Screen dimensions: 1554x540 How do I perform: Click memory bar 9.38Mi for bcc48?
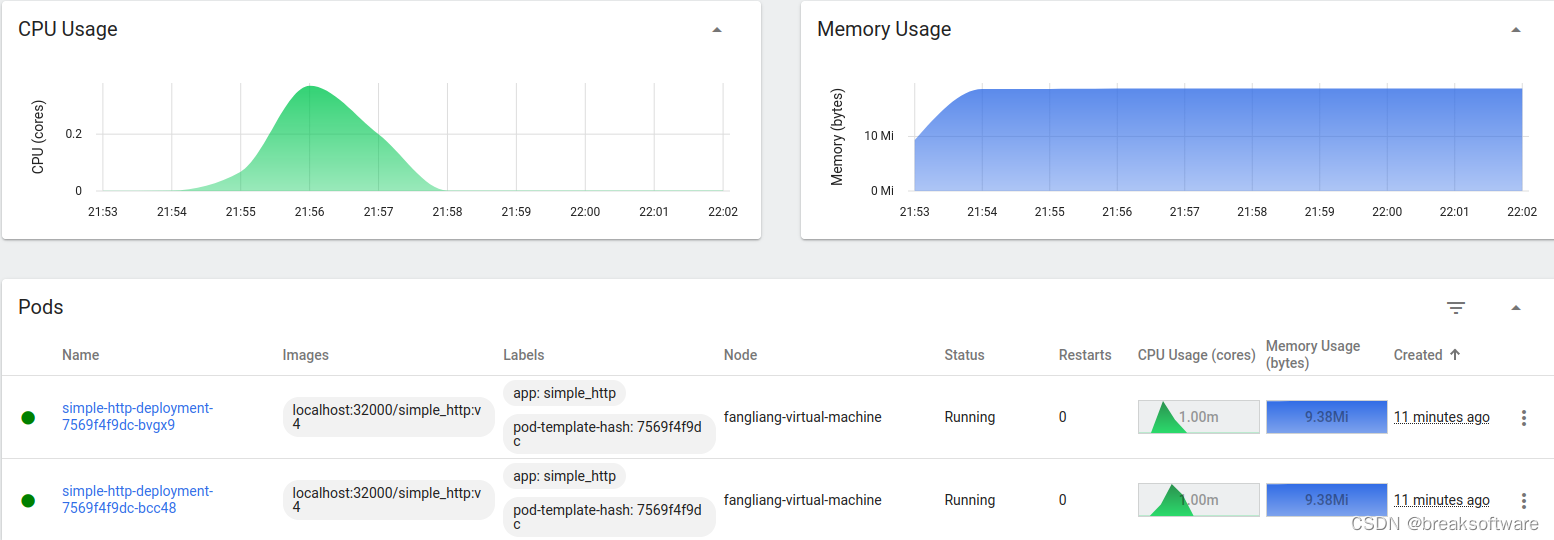click(x=1326, y=500)
